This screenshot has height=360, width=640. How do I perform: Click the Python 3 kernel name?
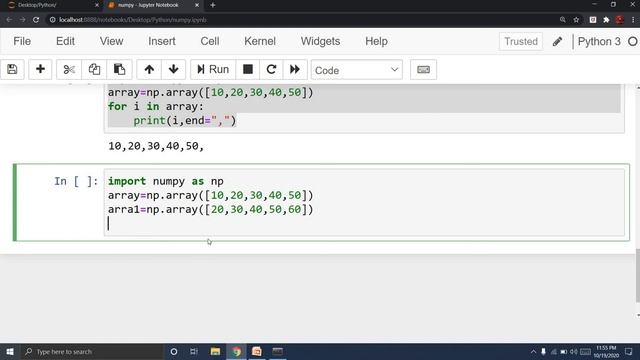599,41
